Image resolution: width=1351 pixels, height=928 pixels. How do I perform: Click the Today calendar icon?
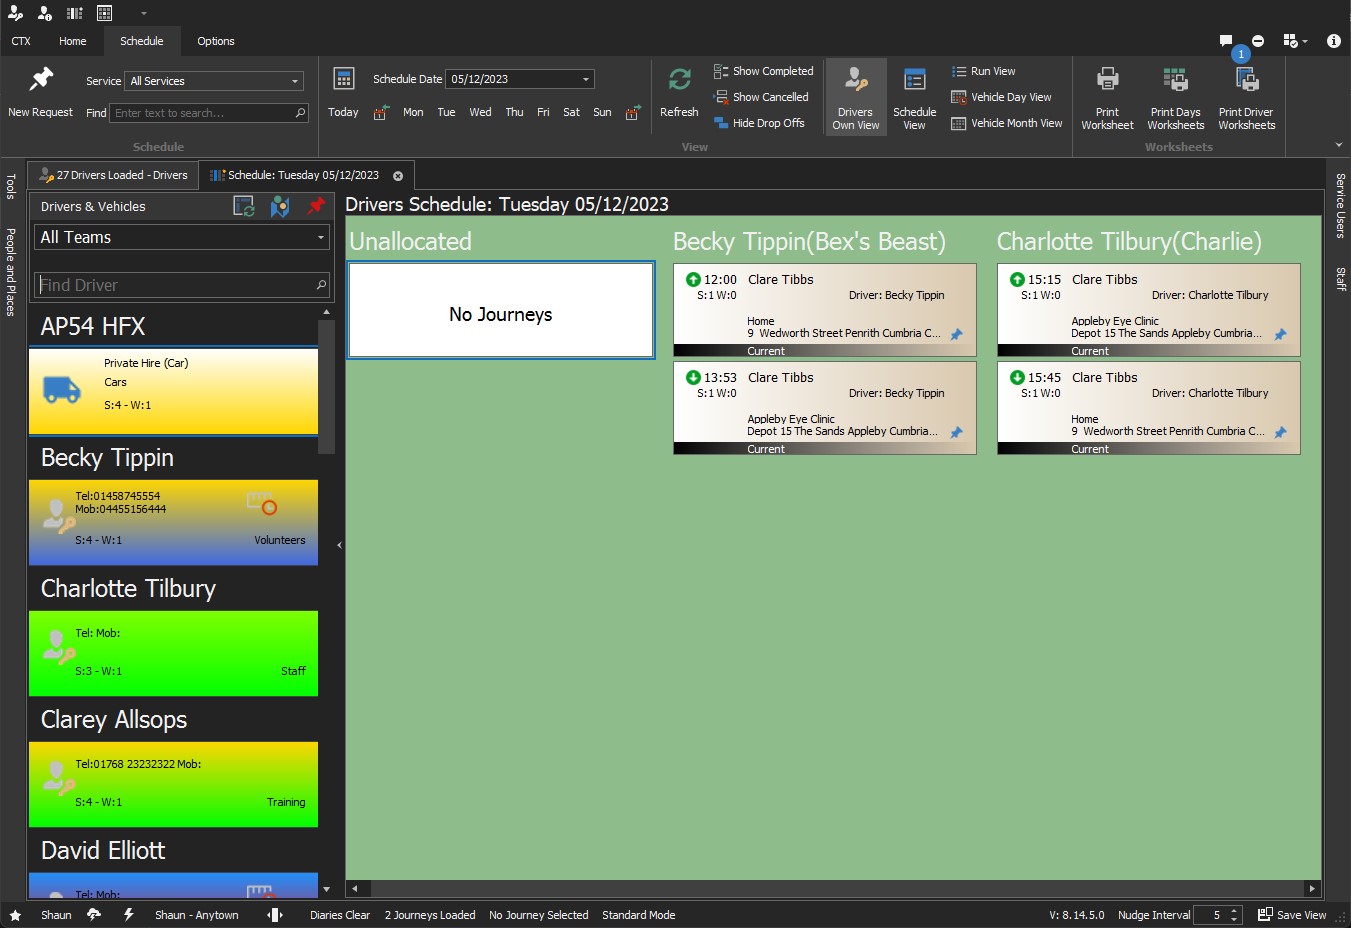click(343, 79)
